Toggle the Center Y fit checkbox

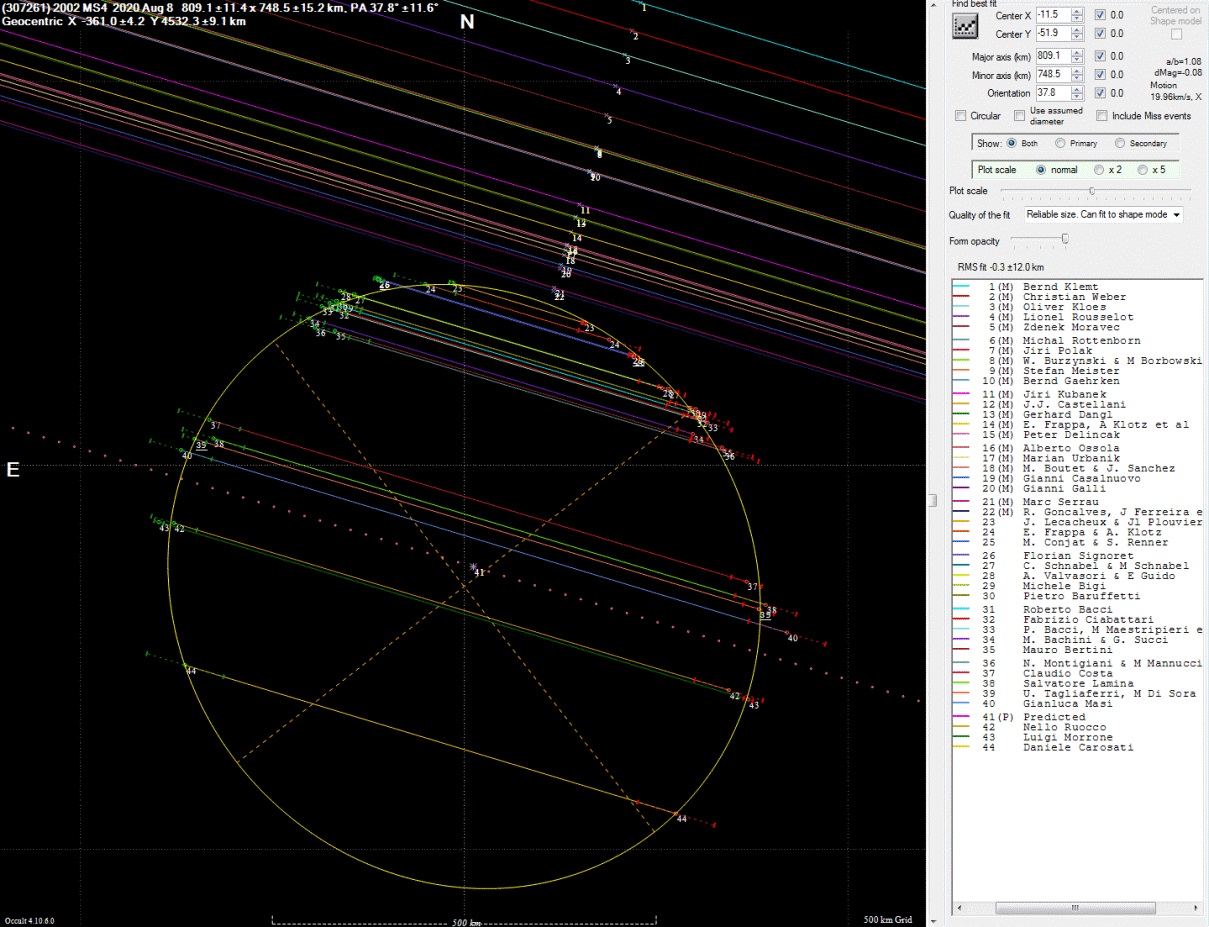[x=1100, y=34]
